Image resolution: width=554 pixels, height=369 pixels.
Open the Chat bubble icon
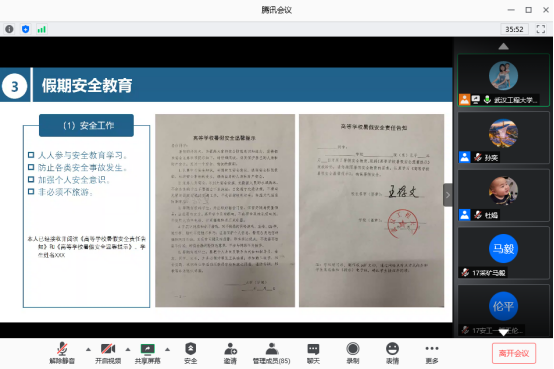coord(313,353)
